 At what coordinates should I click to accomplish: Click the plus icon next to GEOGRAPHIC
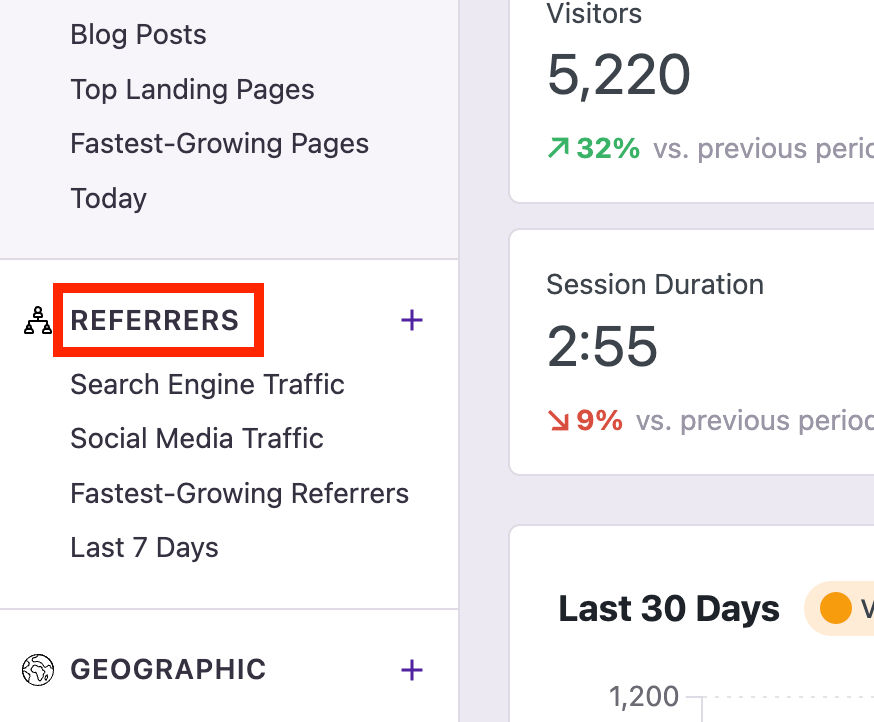coord(411,670)
